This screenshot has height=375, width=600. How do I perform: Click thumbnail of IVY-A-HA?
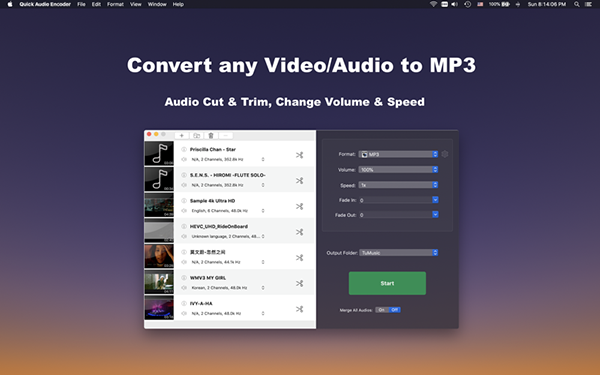[159, 307]
